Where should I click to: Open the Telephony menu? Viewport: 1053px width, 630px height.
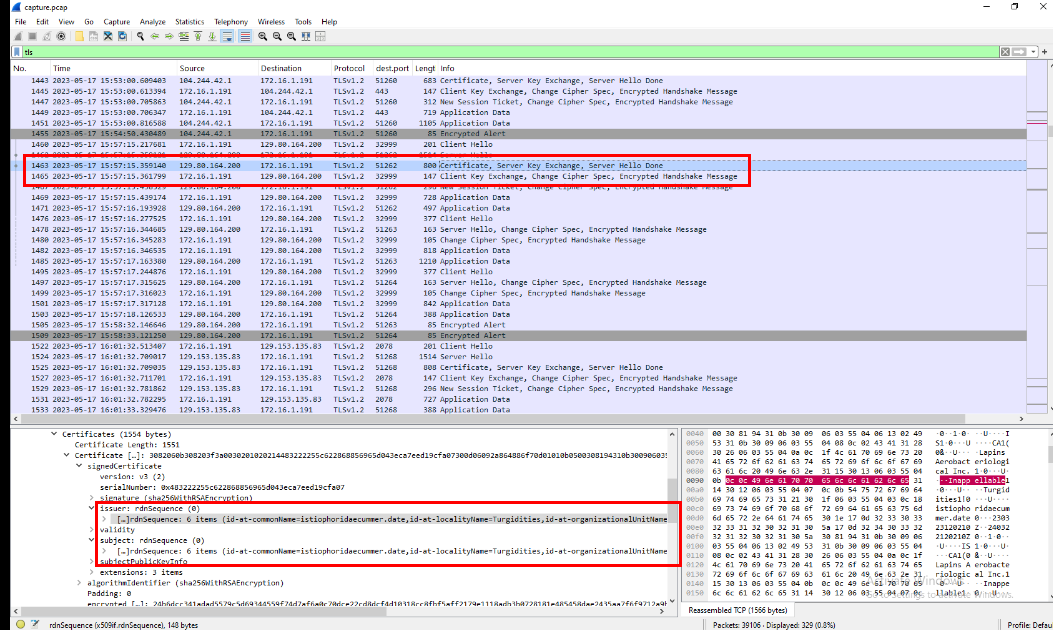231,20
